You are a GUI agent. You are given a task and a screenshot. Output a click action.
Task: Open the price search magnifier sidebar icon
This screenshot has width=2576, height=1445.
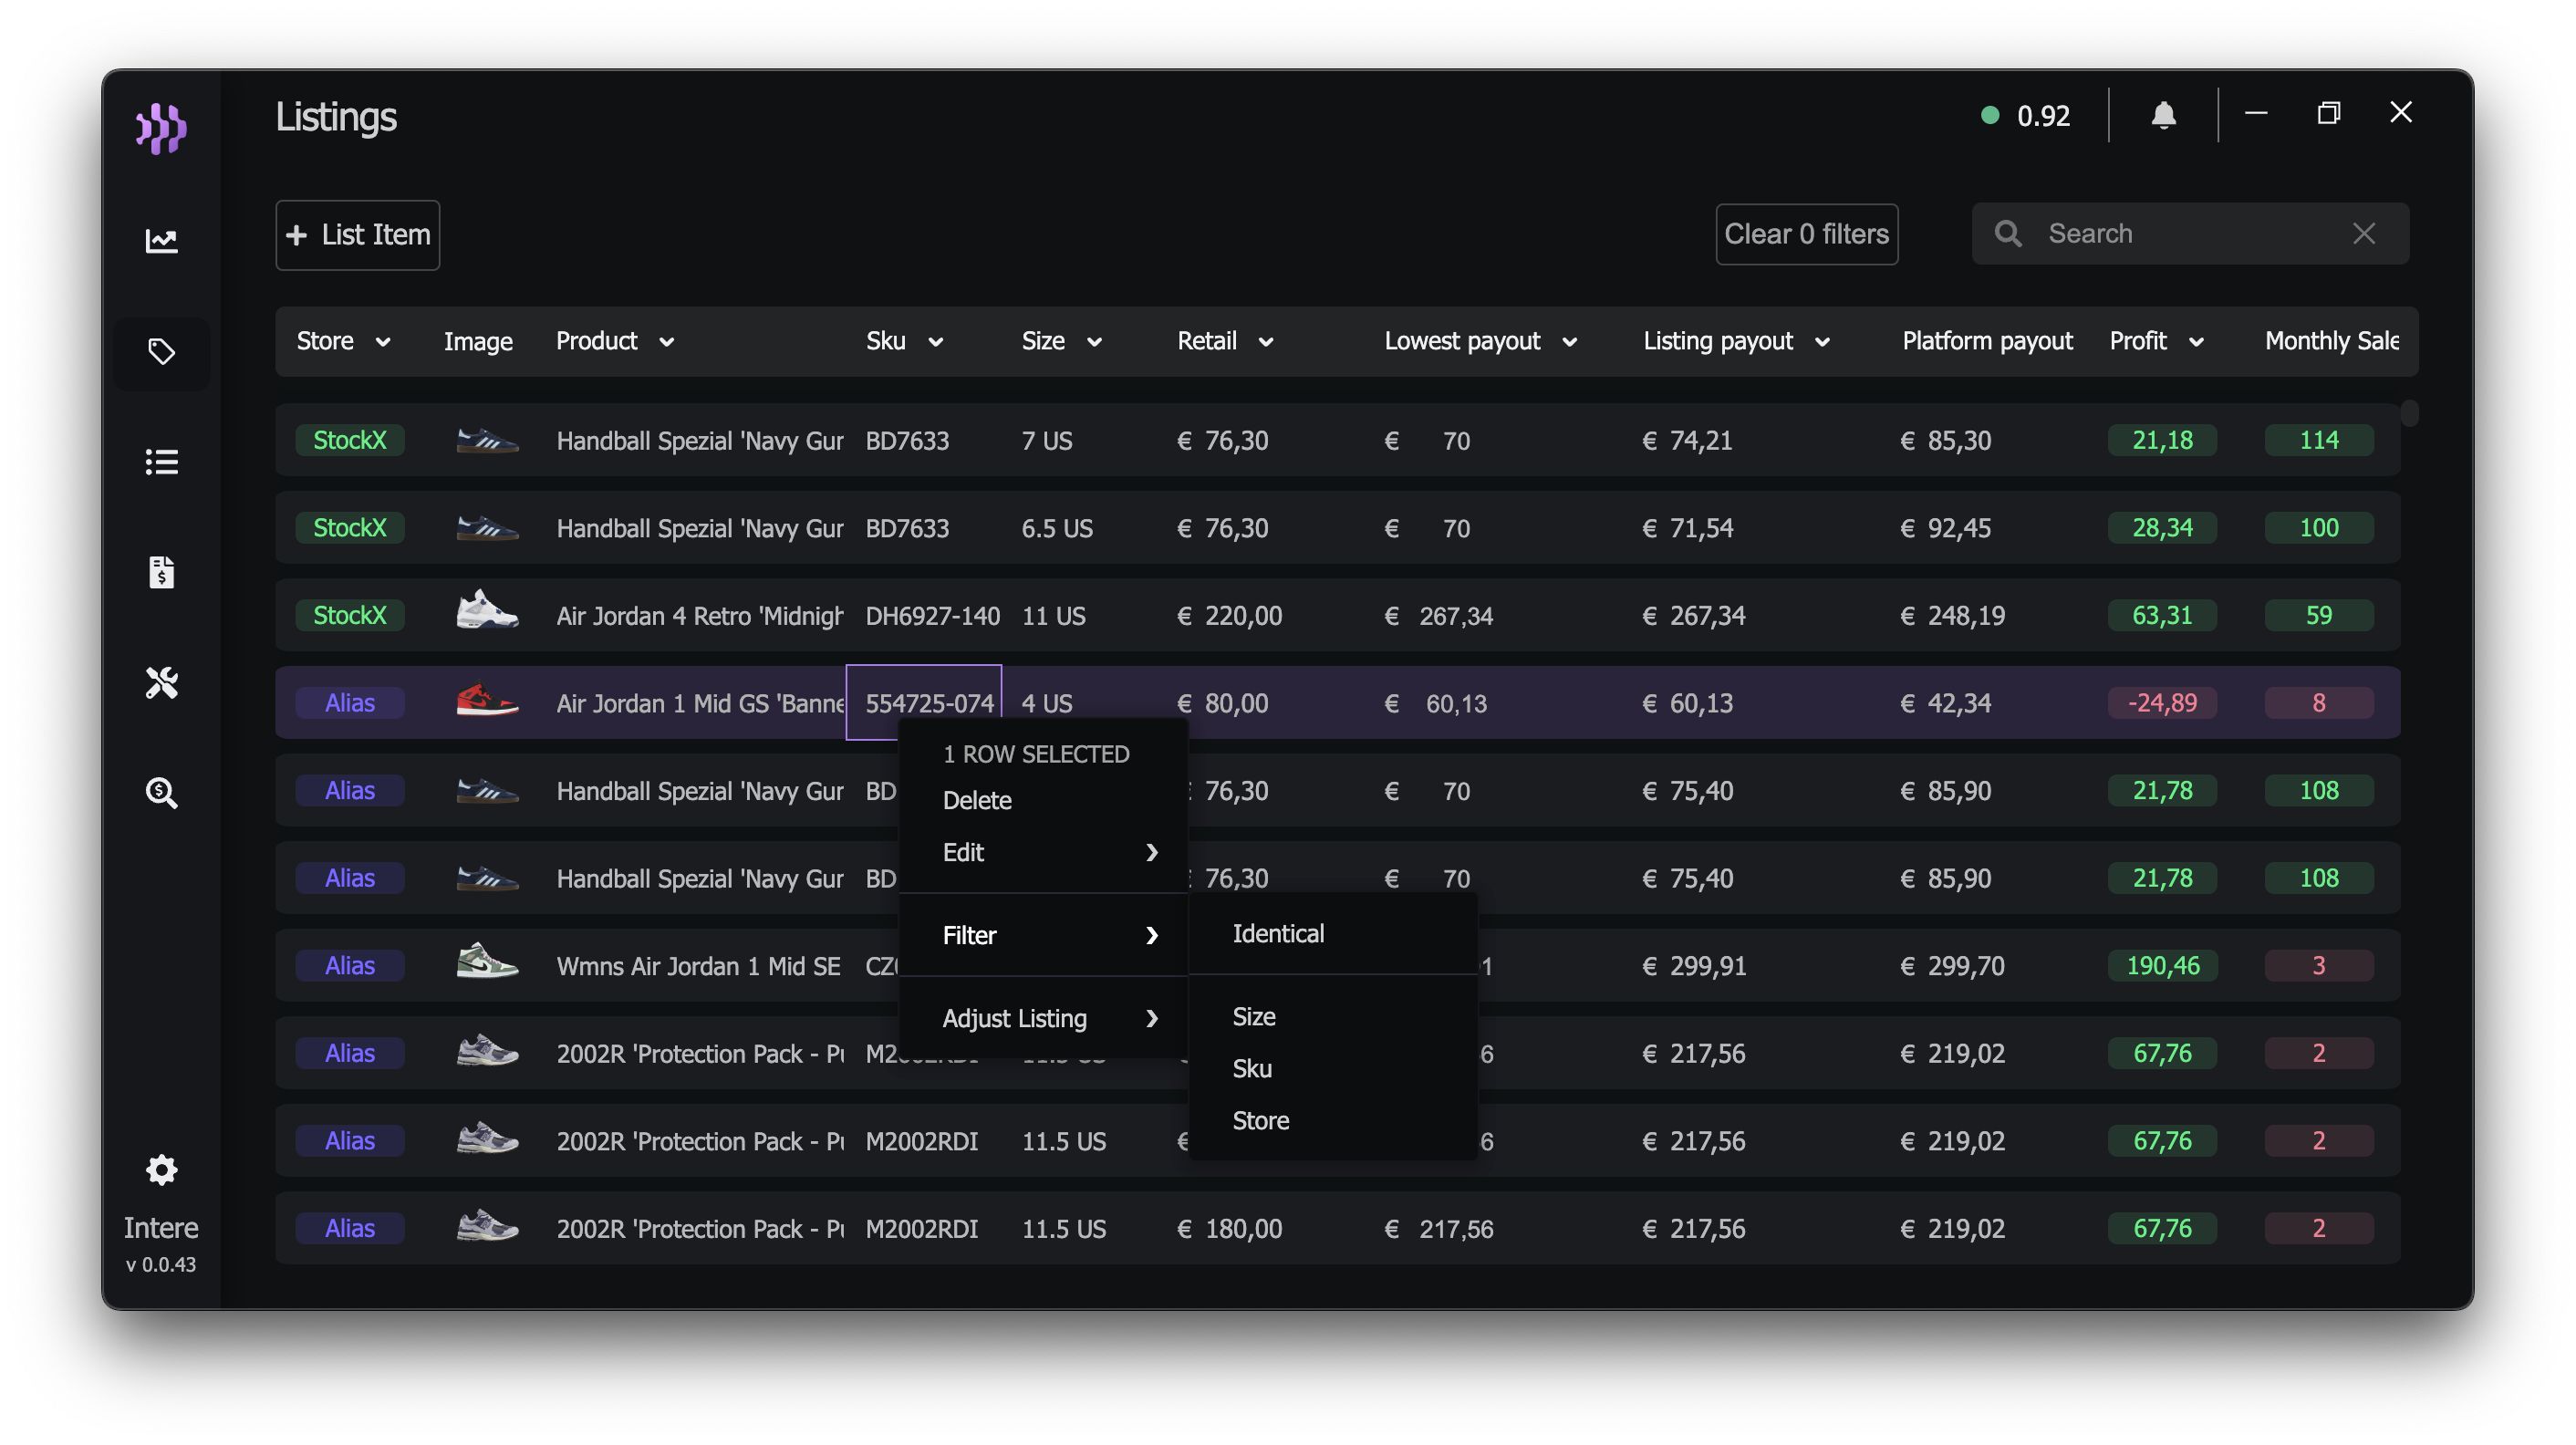tap(161, 793)
